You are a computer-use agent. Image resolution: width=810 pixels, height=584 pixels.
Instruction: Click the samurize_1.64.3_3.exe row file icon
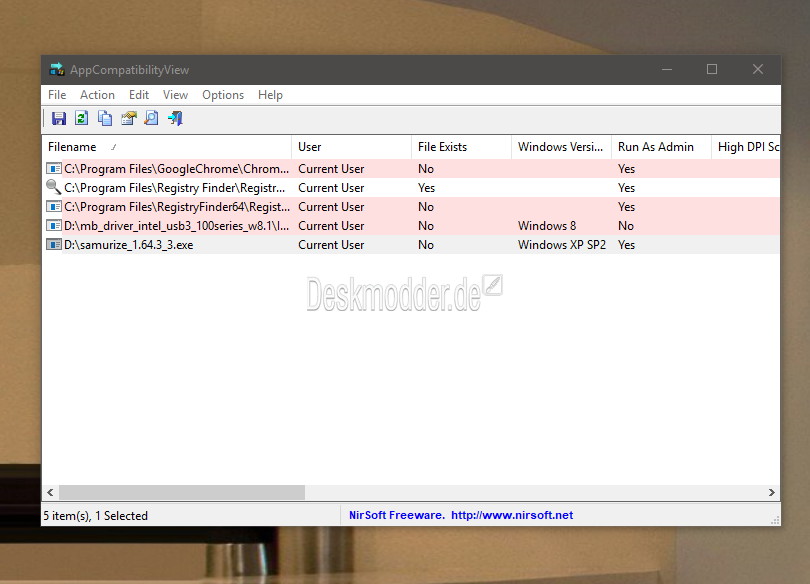pyautogui.click(x=54, y=244)
